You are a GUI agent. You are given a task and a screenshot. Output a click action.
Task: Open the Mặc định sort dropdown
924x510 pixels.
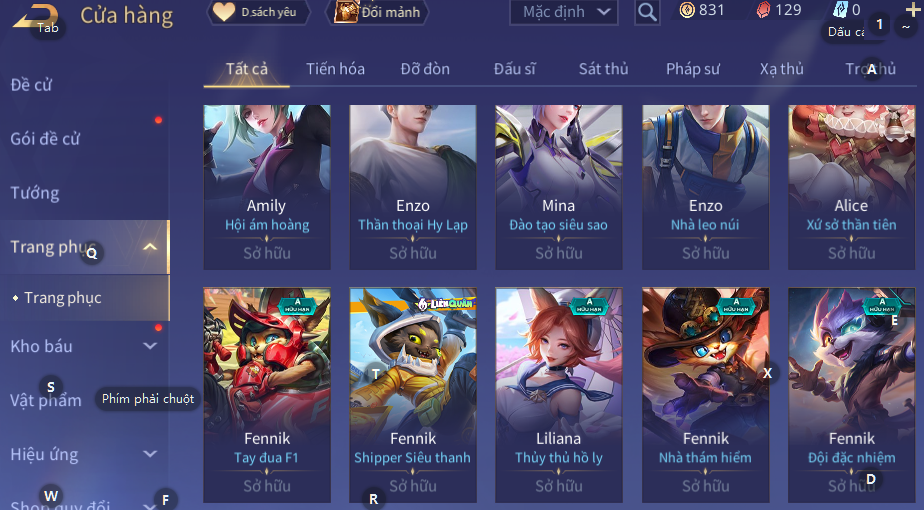click(564, 12)
